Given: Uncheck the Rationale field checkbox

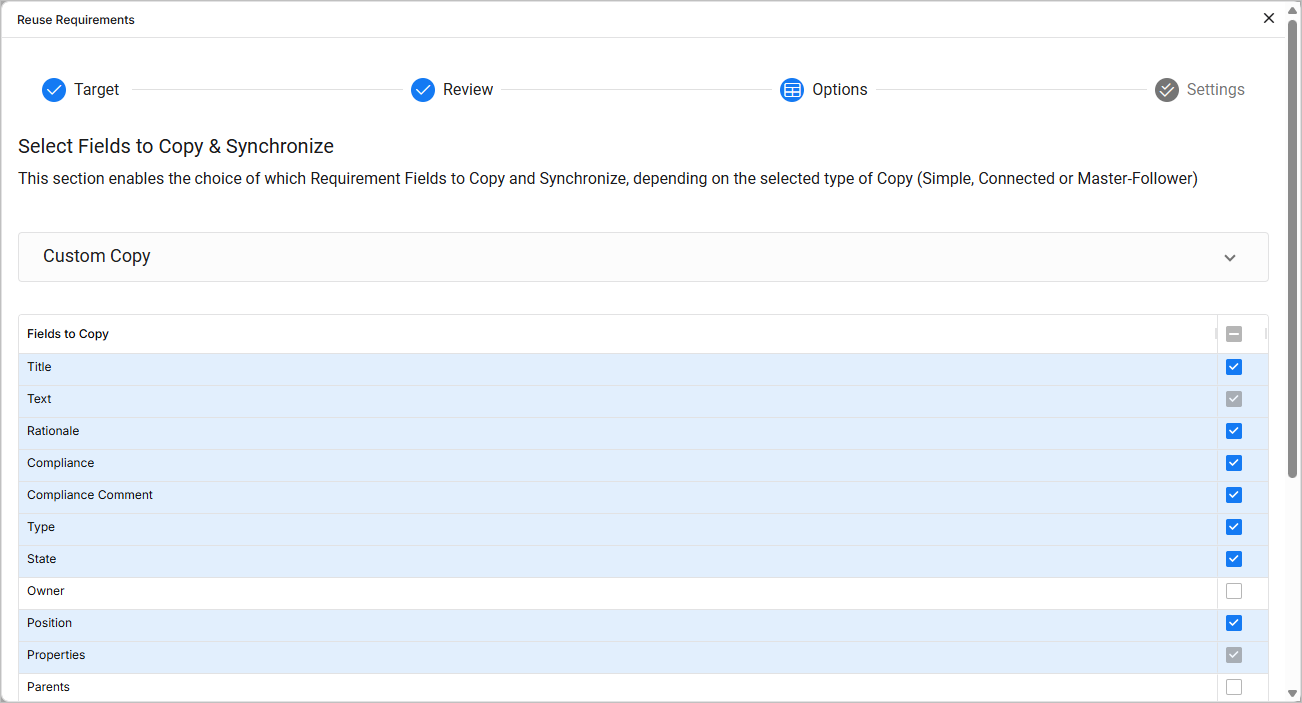Looking at the screenshot, I should [1234, 431].
